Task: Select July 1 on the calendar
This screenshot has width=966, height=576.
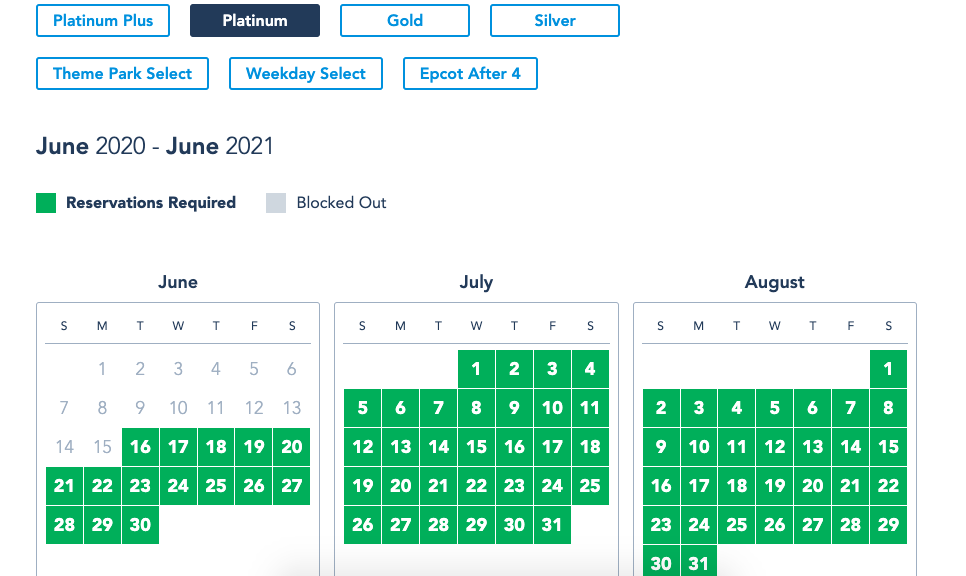Action: point(476,369)
